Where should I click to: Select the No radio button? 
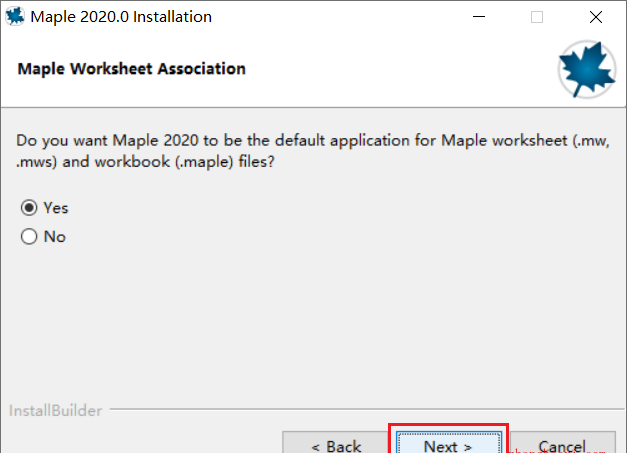29,237
